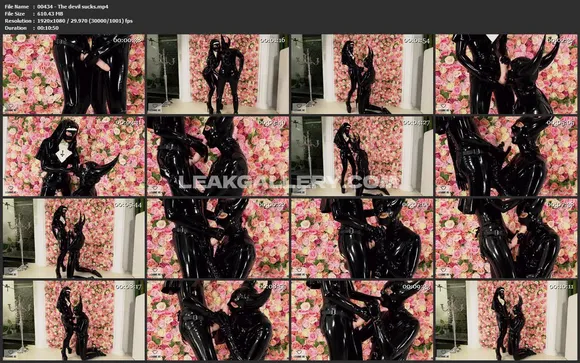Open the thumbnail stamped 00:04:27
Image resolution: width=580 pixels, height=363 pixels.
pos(362,156)
